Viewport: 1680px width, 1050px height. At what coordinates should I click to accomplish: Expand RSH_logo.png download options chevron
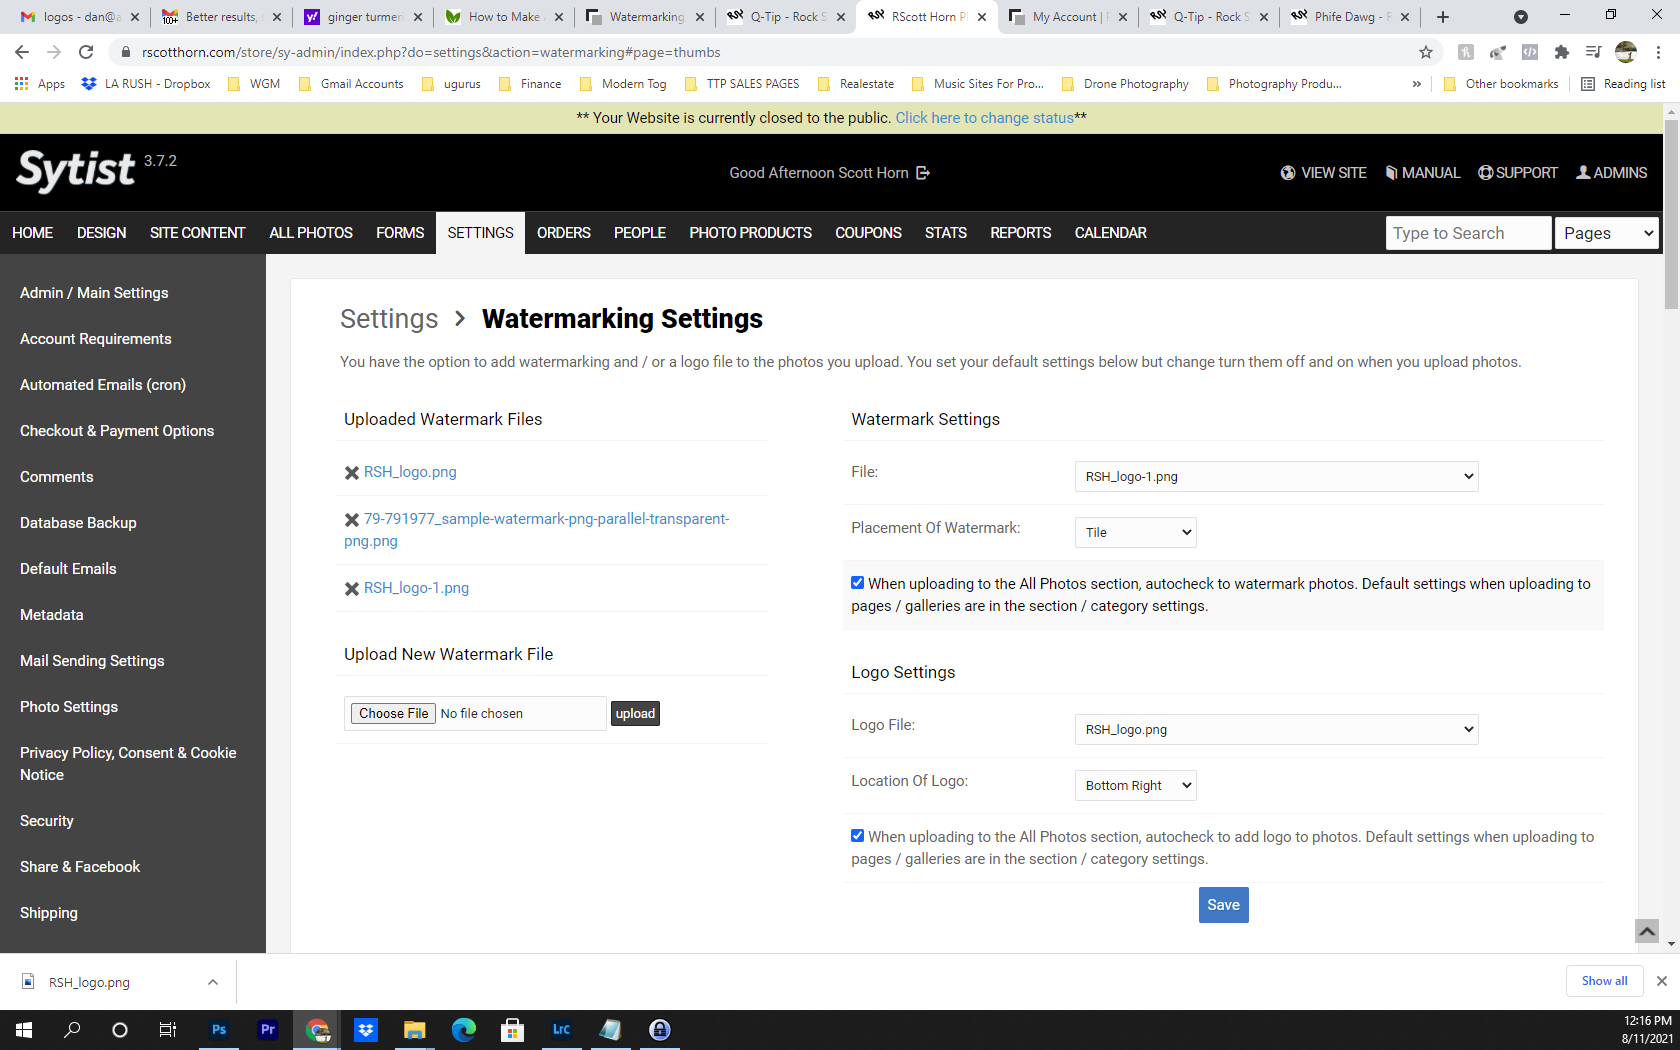213,982
